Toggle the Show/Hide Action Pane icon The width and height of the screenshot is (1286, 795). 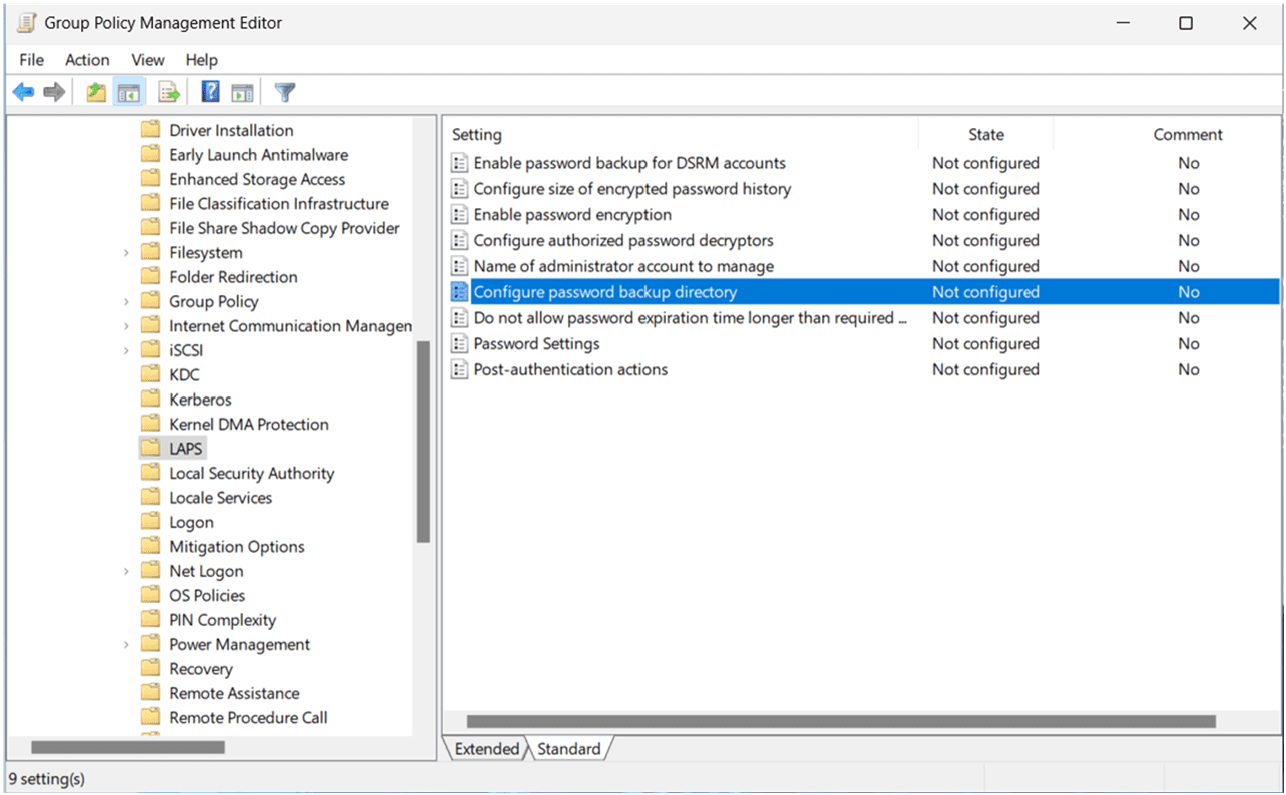tap(242, 91)
